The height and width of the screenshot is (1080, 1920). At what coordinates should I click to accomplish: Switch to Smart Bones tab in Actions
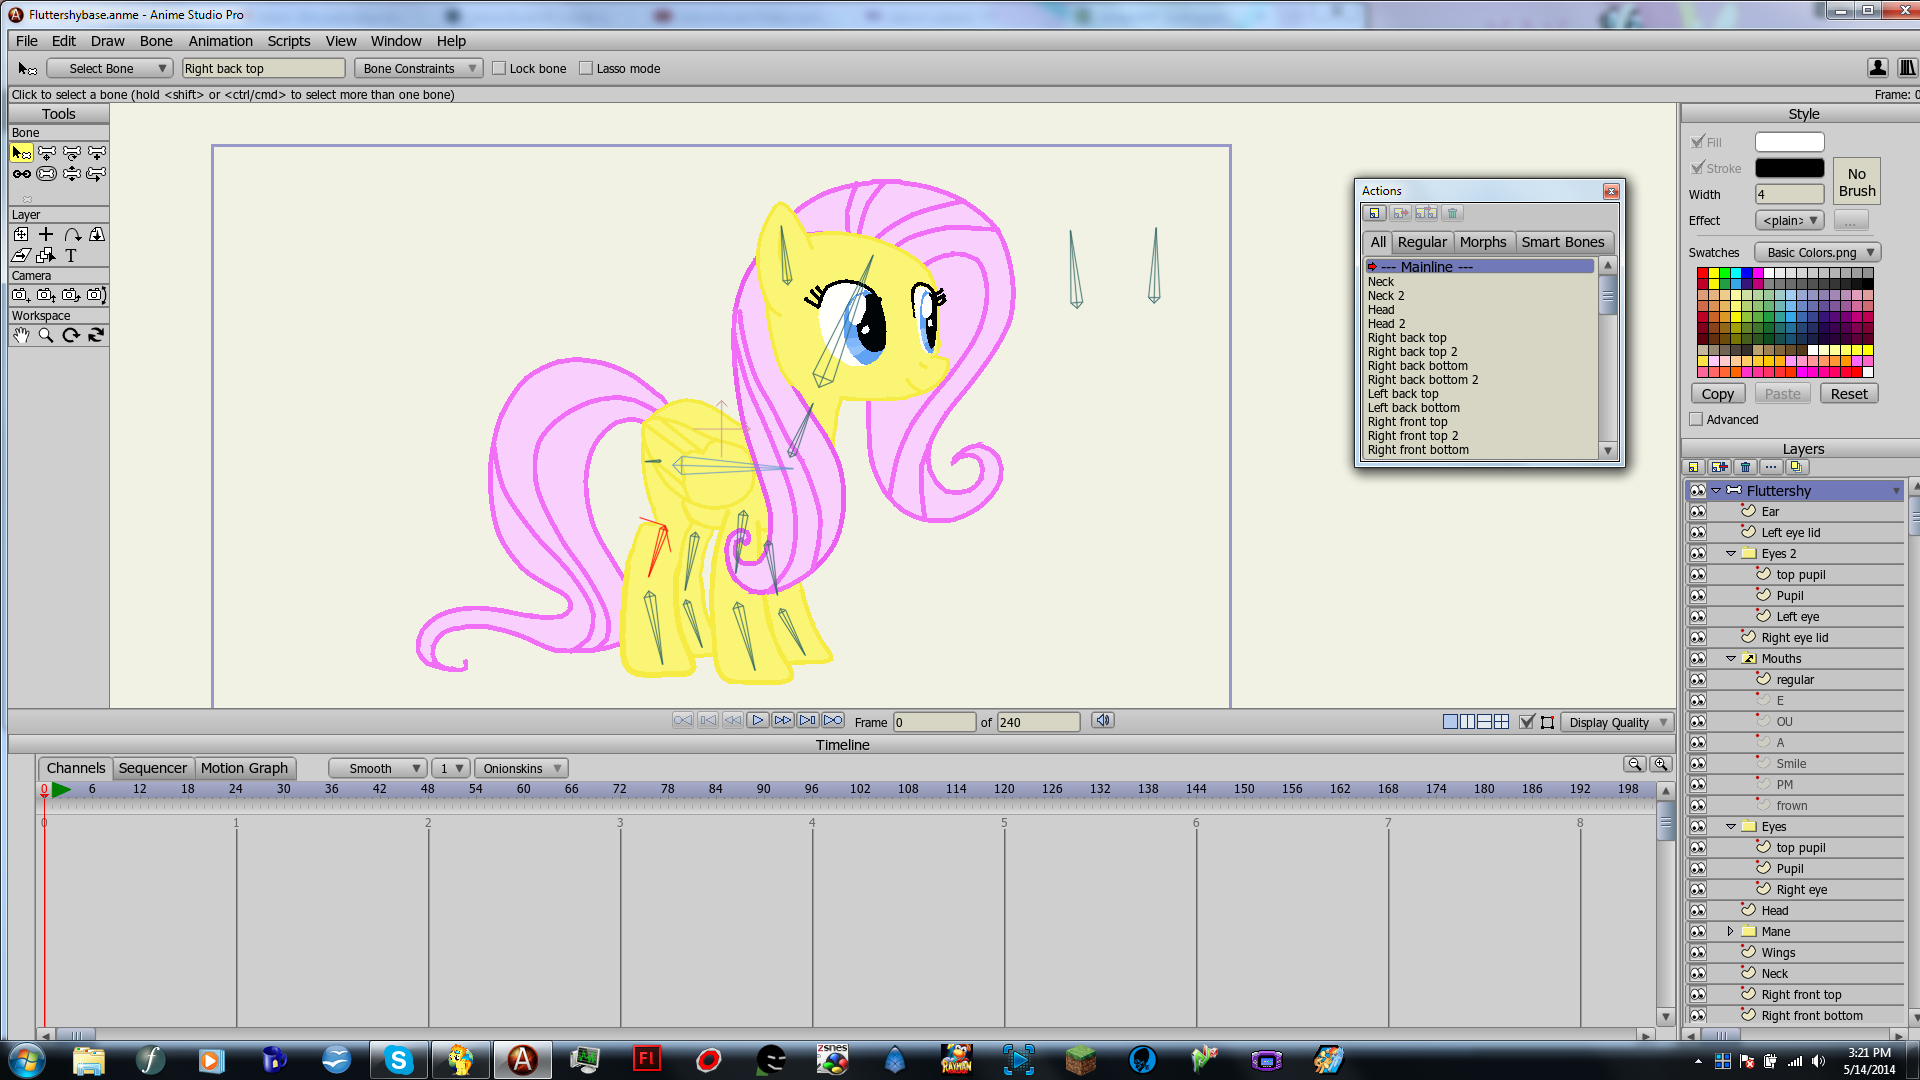[1563, 242]
